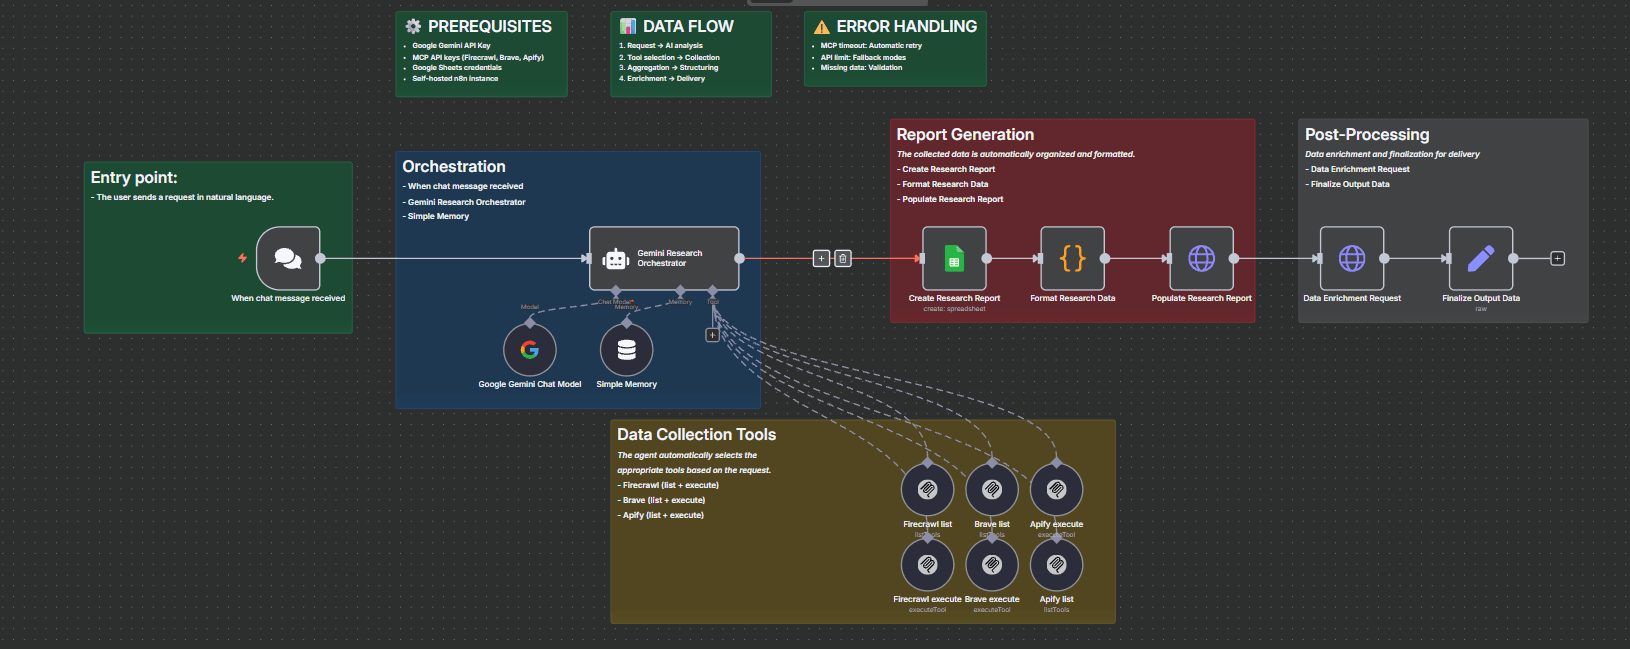1630x649 pixels.
Task: Click 'Firecrawl (list + execute)' note line
Action: click(668, 486)
